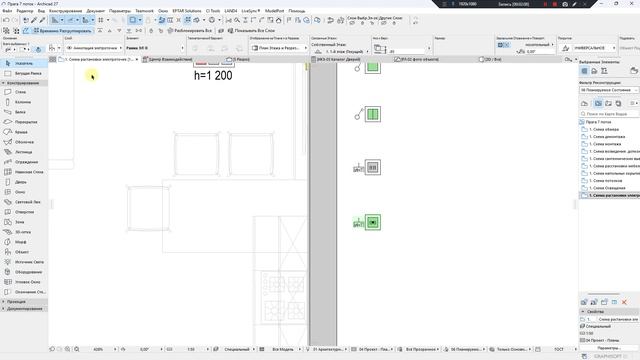Switch to the ФЛ-02 фото объекта tab
Viewport: 640px width, 360px height.
(x=417, y=60)
